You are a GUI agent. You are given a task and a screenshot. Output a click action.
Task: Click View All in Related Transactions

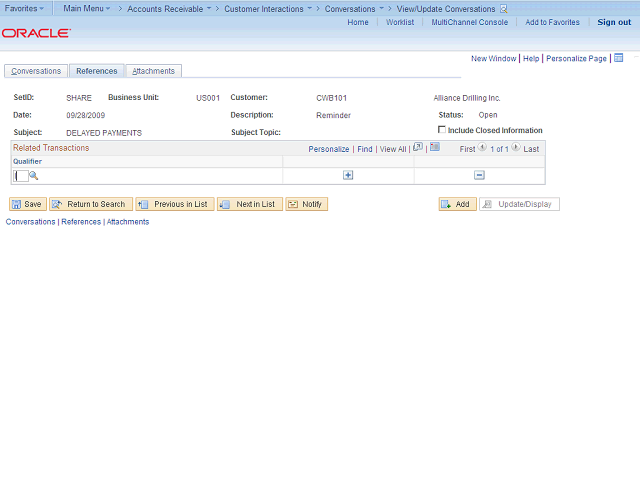393,149
